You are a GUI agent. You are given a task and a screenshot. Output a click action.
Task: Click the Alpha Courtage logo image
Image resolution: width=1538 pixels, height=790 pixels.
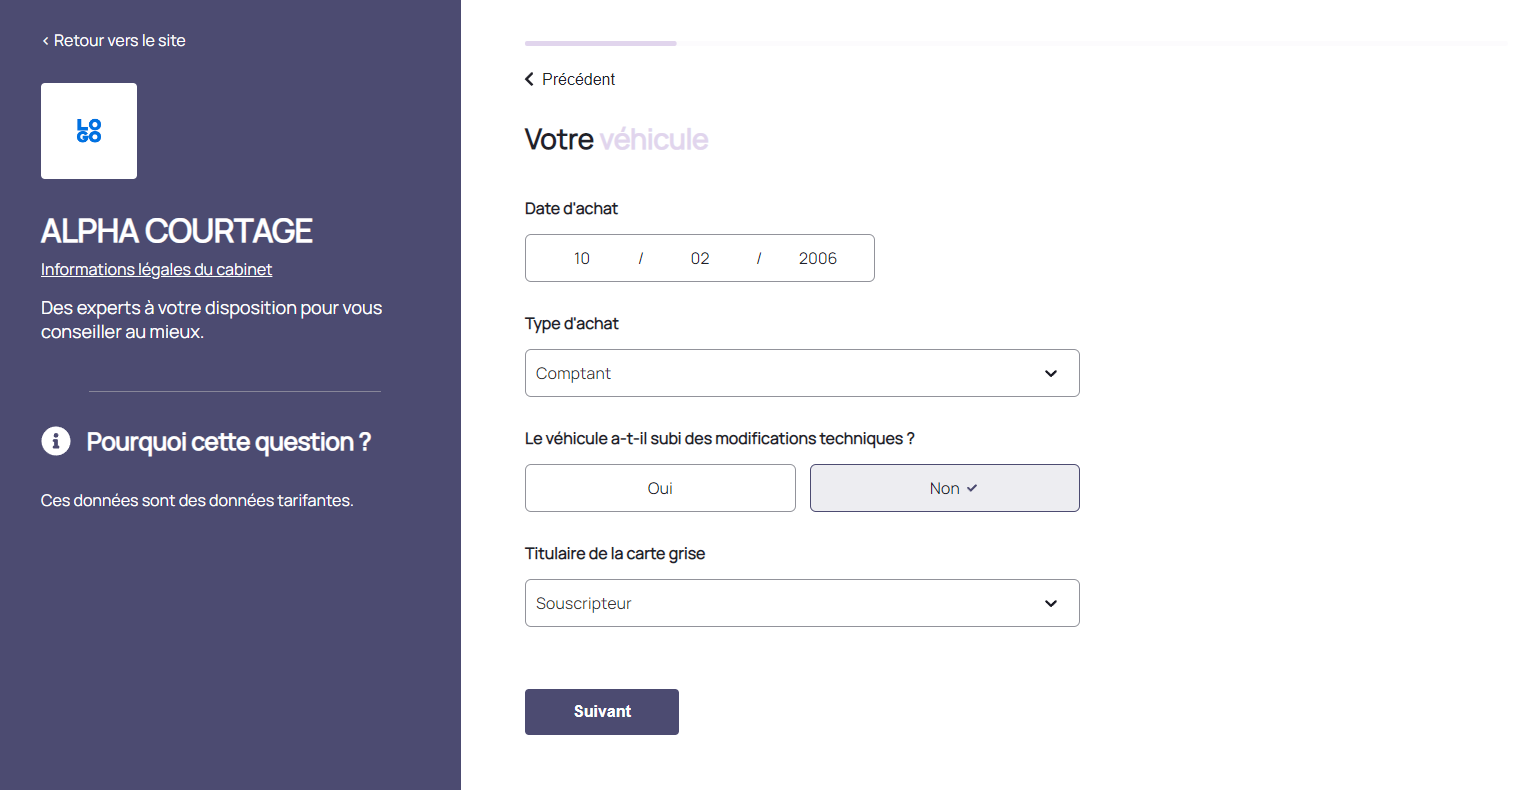[89, 131]
